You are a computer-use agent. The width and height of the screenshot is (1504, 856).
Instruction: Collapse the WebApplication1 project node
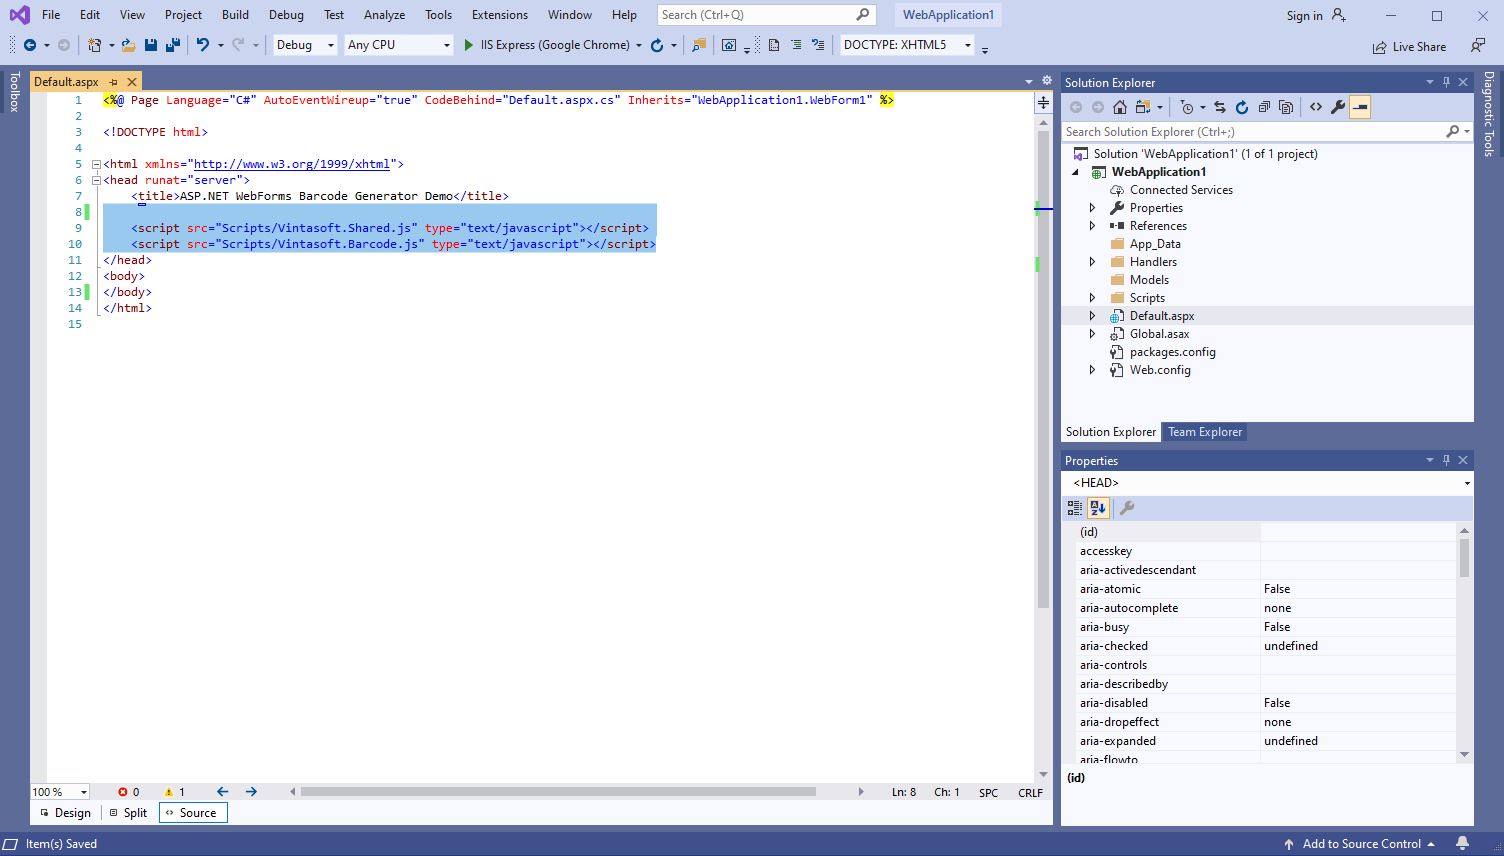click(1076, 172)
